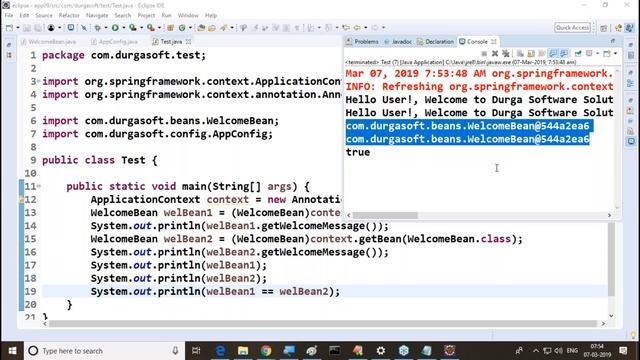Click the taskbar 'Type here to search' box
This screenshot has width=640, height=360.
coord(104,351)
